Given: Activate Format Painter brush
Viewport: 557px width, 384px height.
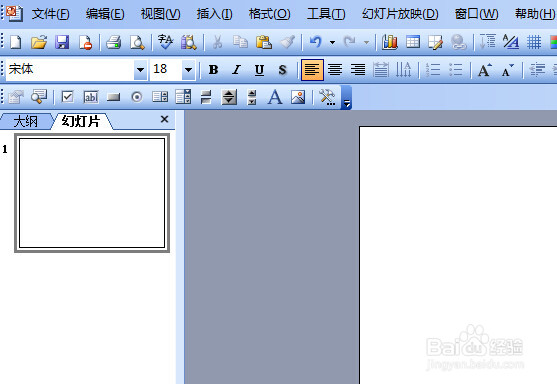Looking at the screenshot, I should click(287, 42).
